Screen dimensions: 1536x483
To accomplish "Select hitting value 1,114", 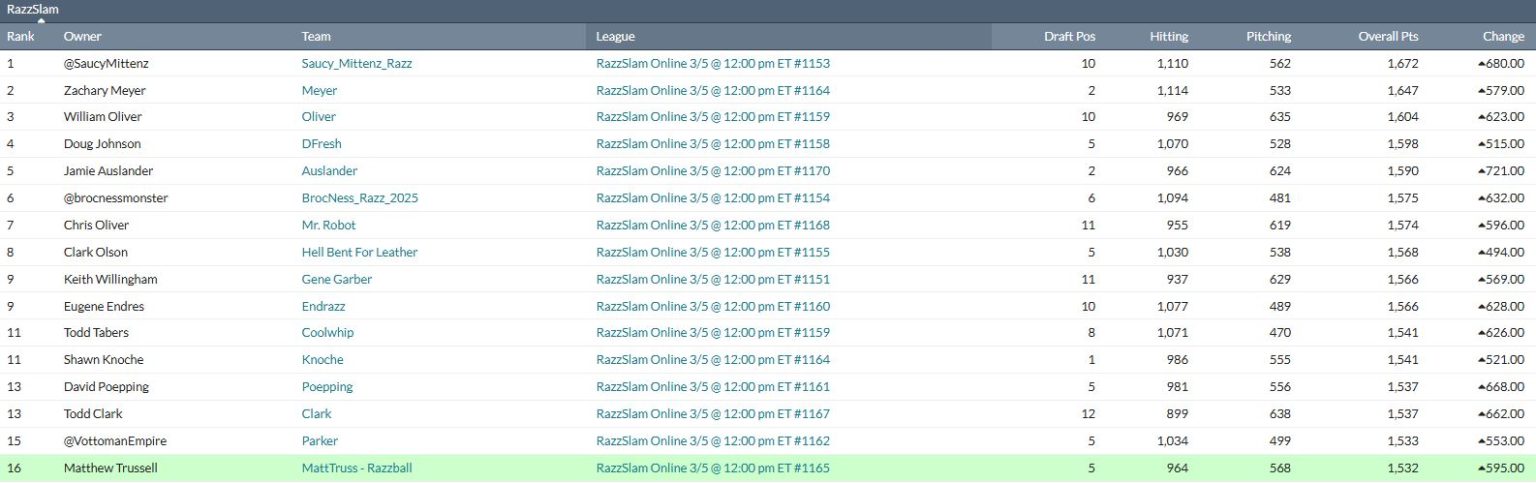I will pyautogui.click(x=1173, y=90).
